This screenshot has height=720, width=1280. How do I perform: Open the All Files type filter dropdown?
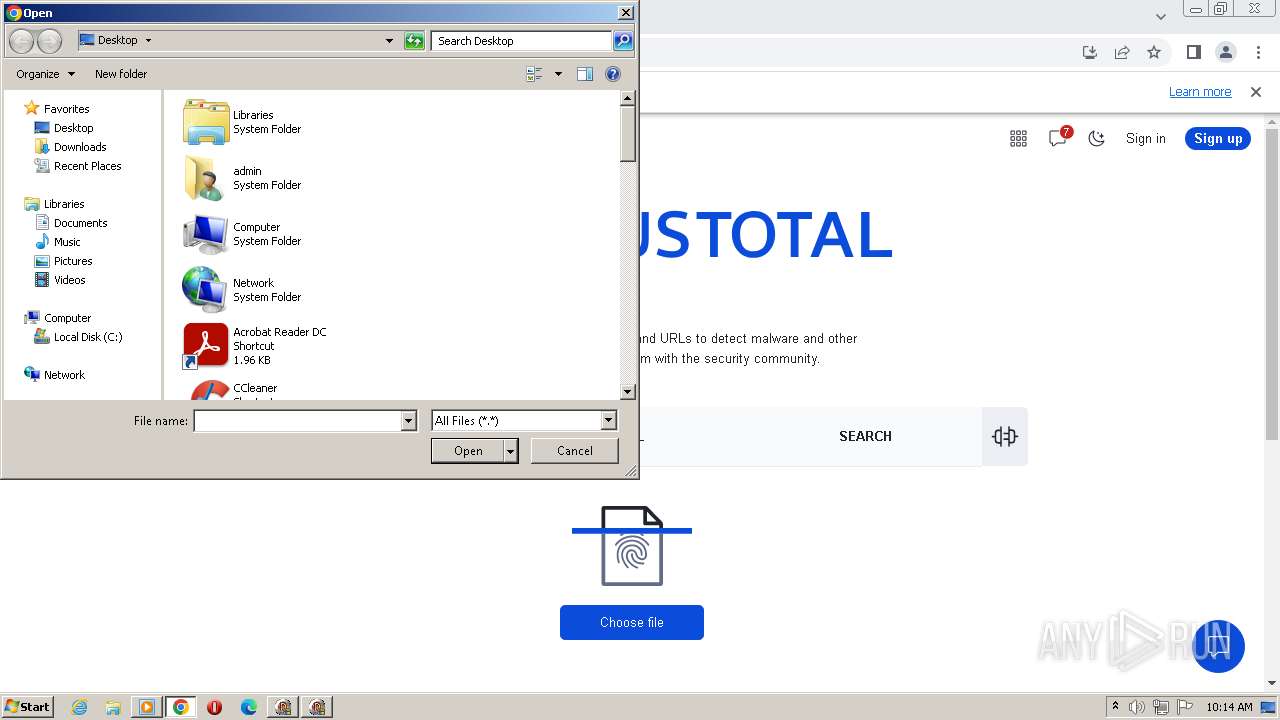pos(608,421)
